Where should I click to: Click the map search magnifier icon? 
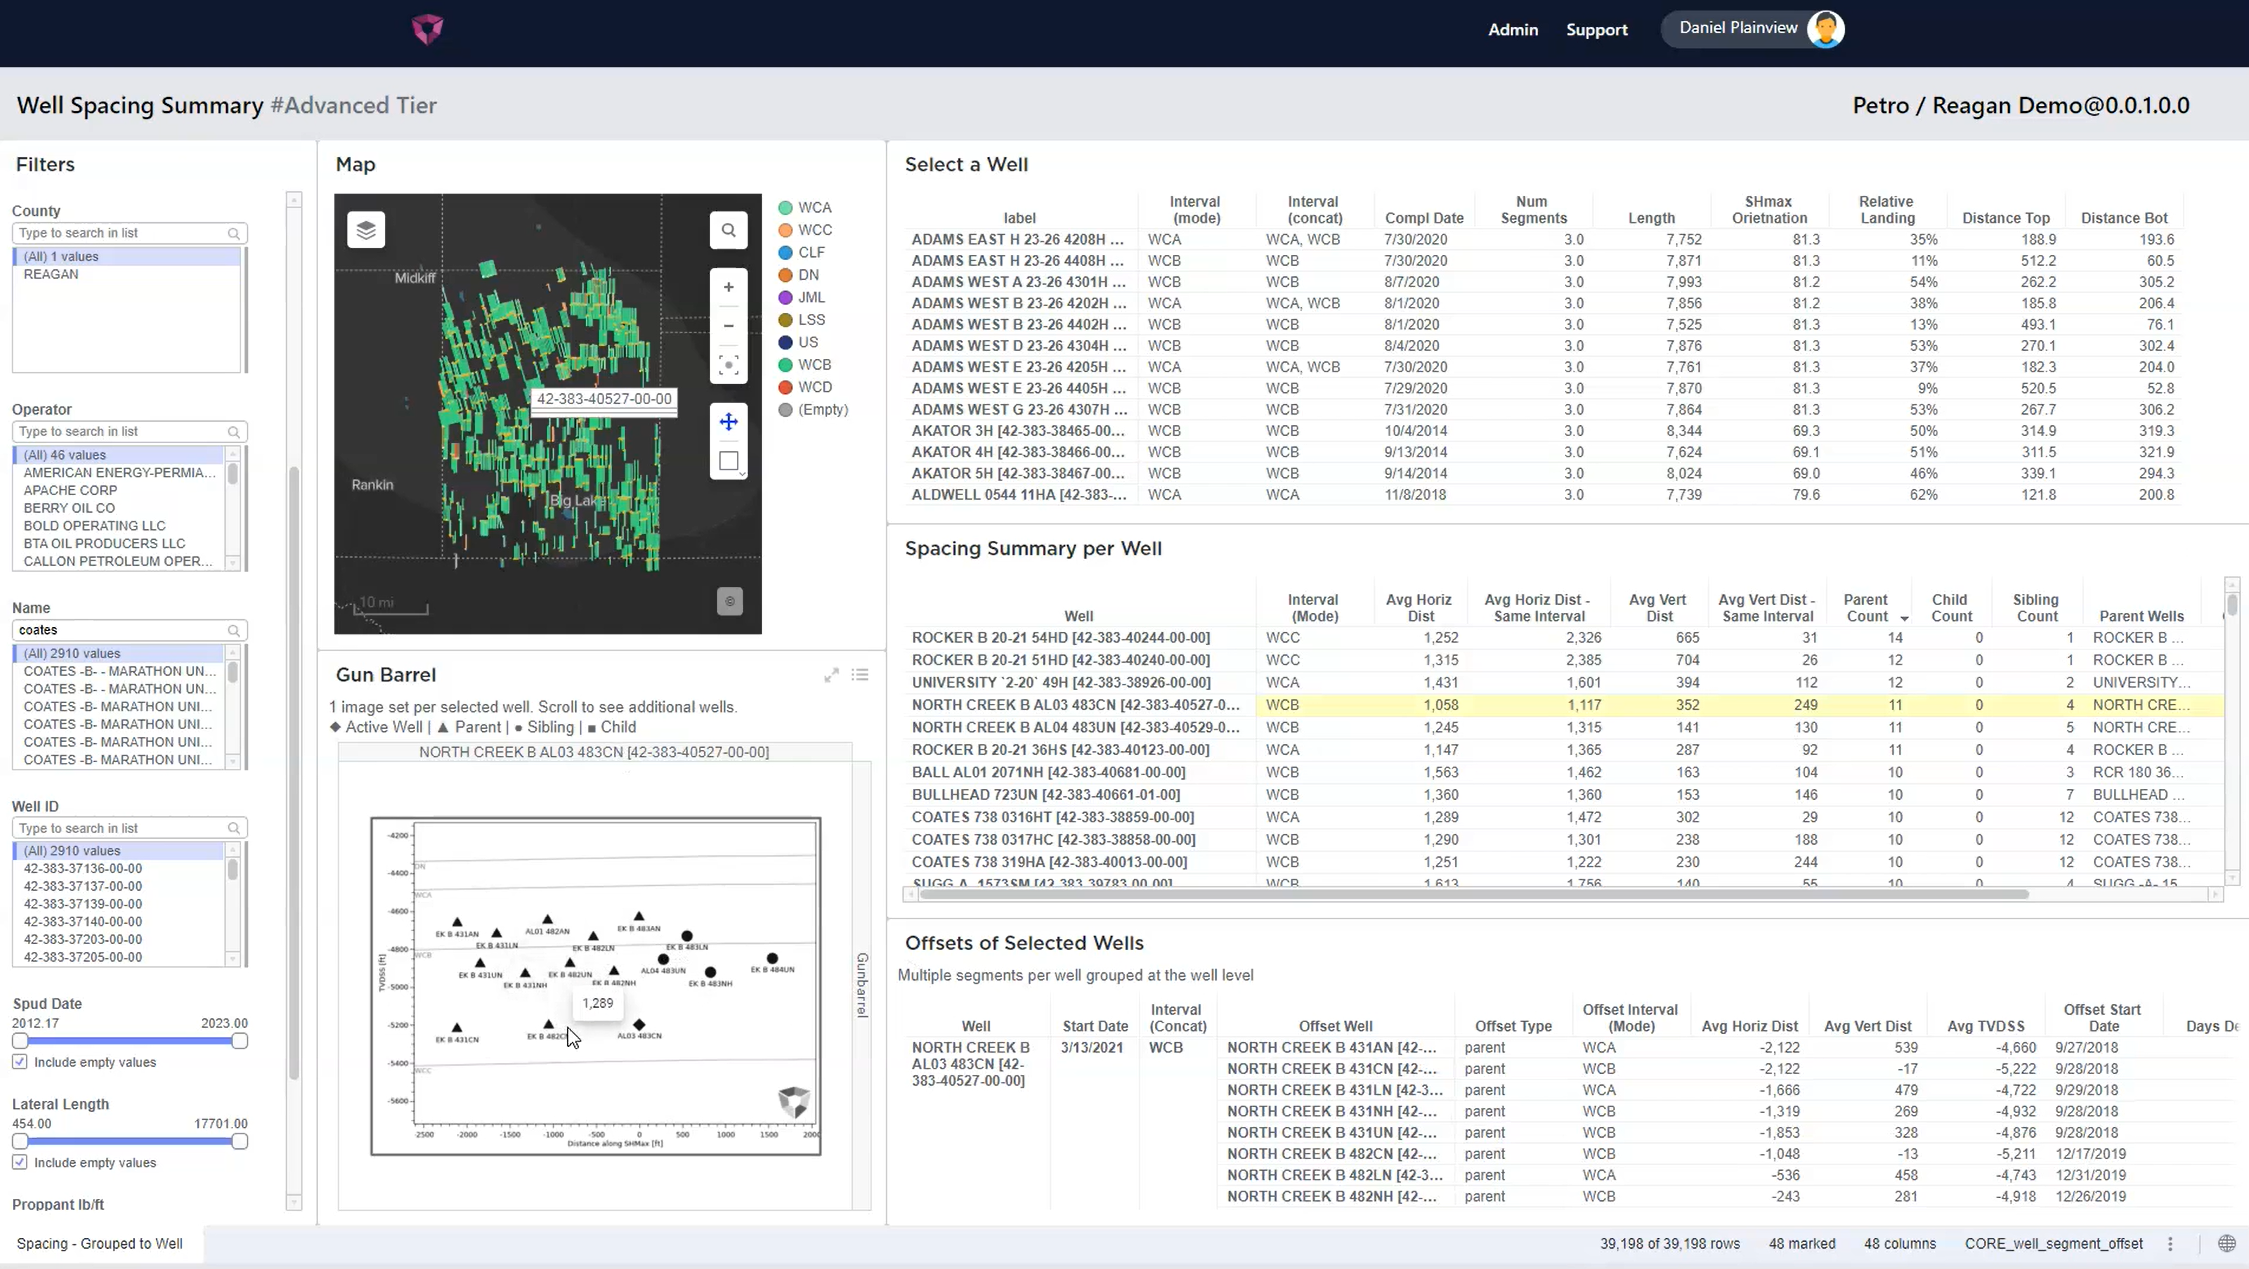728,230
